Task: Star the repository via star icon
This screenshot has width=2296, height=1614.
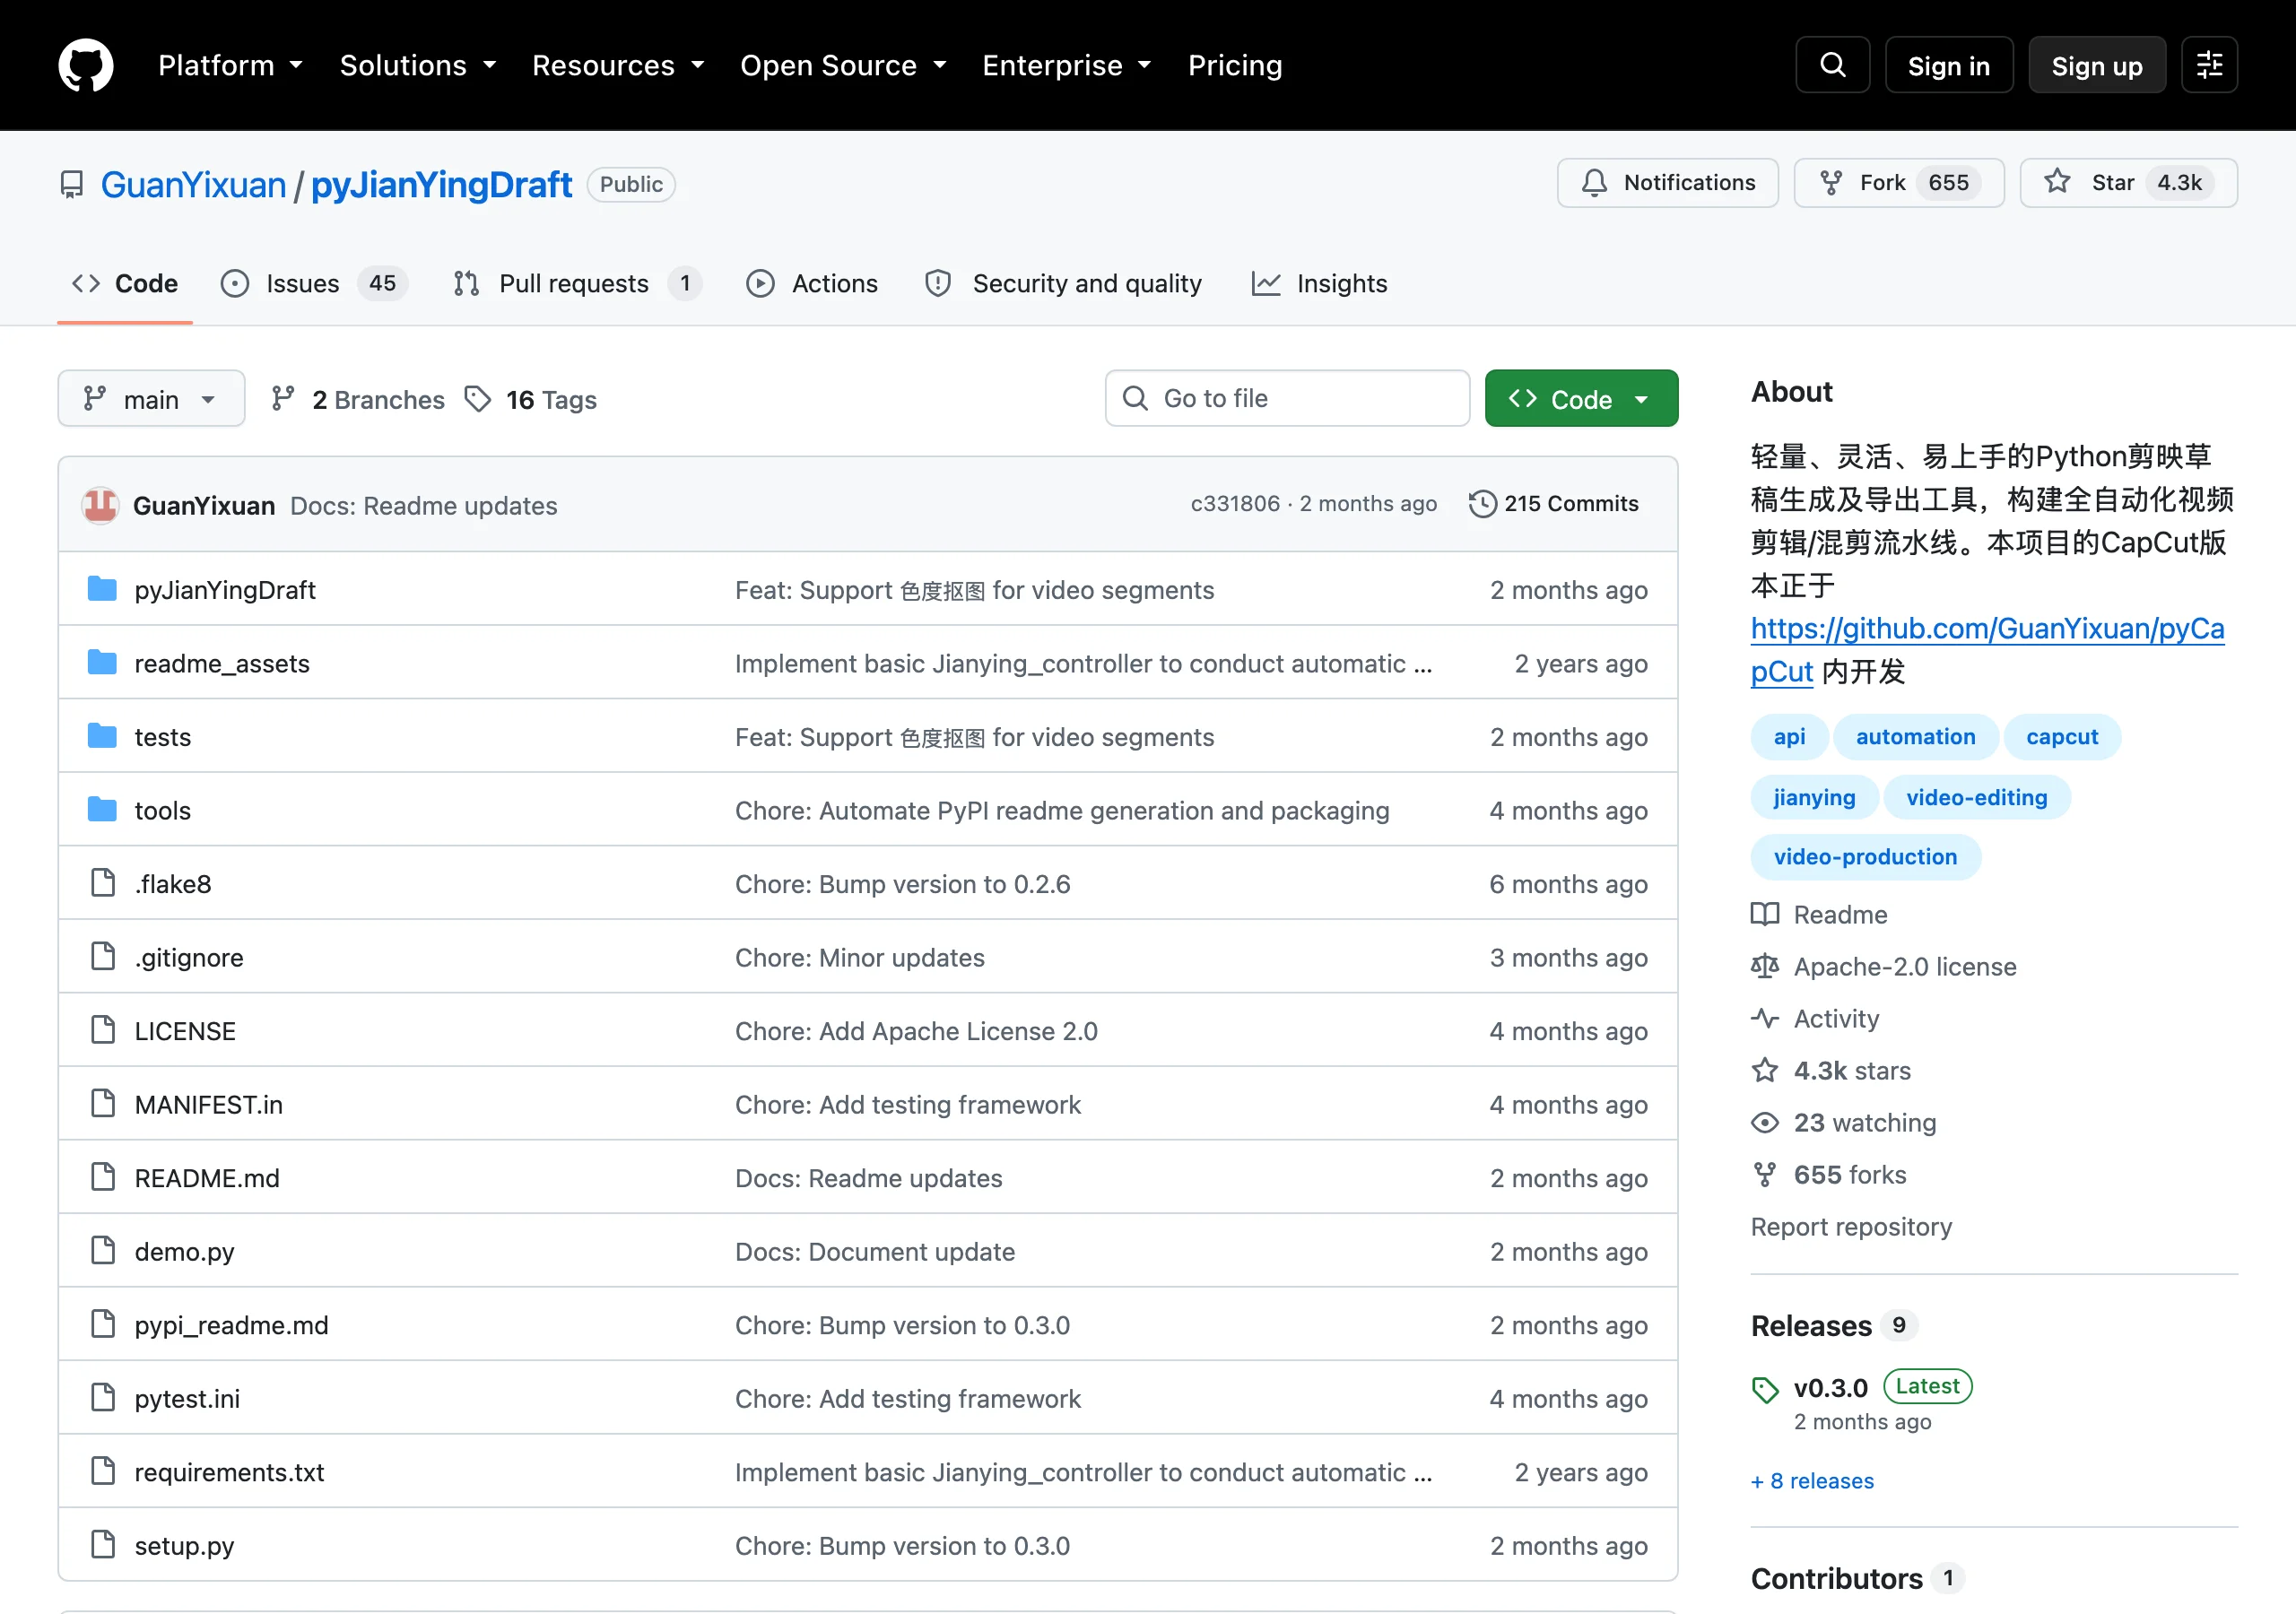Action: coord(2057,182)
